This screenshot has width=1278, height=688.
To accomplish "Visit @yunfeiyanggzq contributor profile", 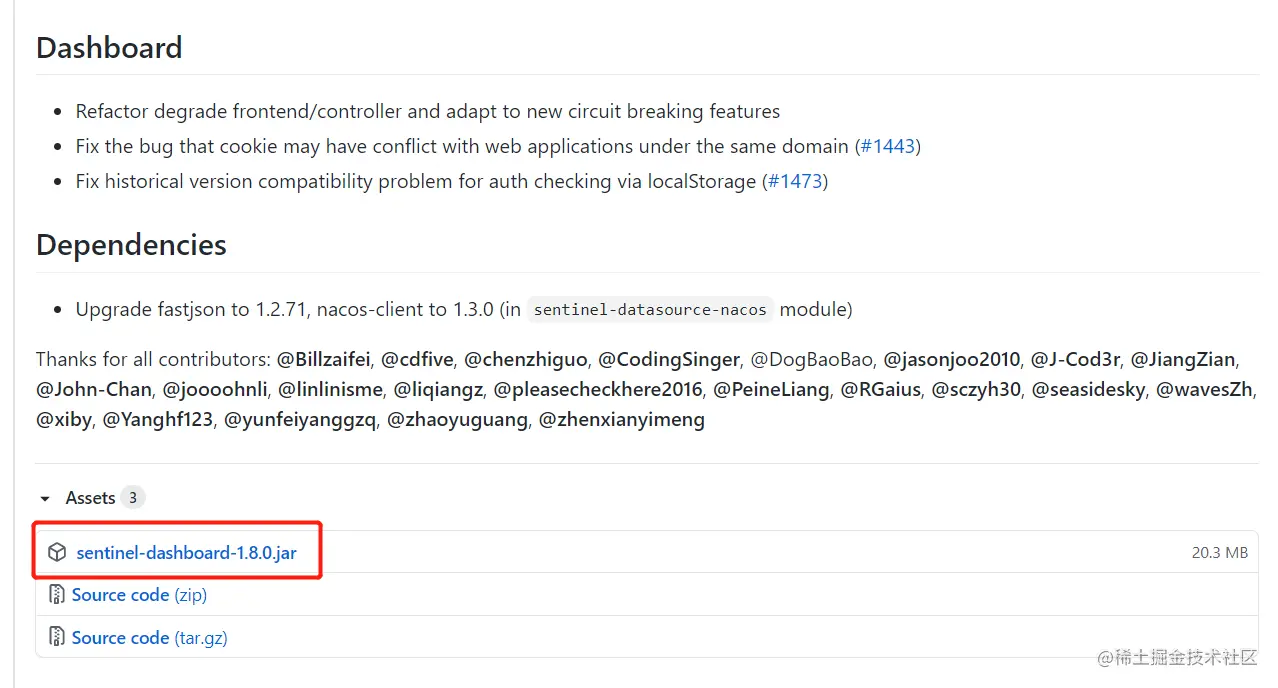I will [x=300, y=419].
